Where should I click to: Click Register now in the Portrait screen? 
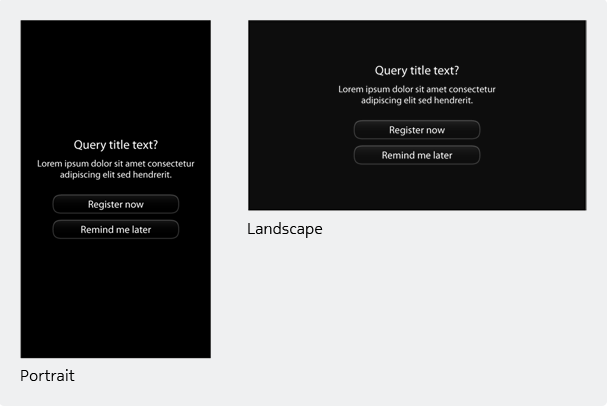click(116, 204)
